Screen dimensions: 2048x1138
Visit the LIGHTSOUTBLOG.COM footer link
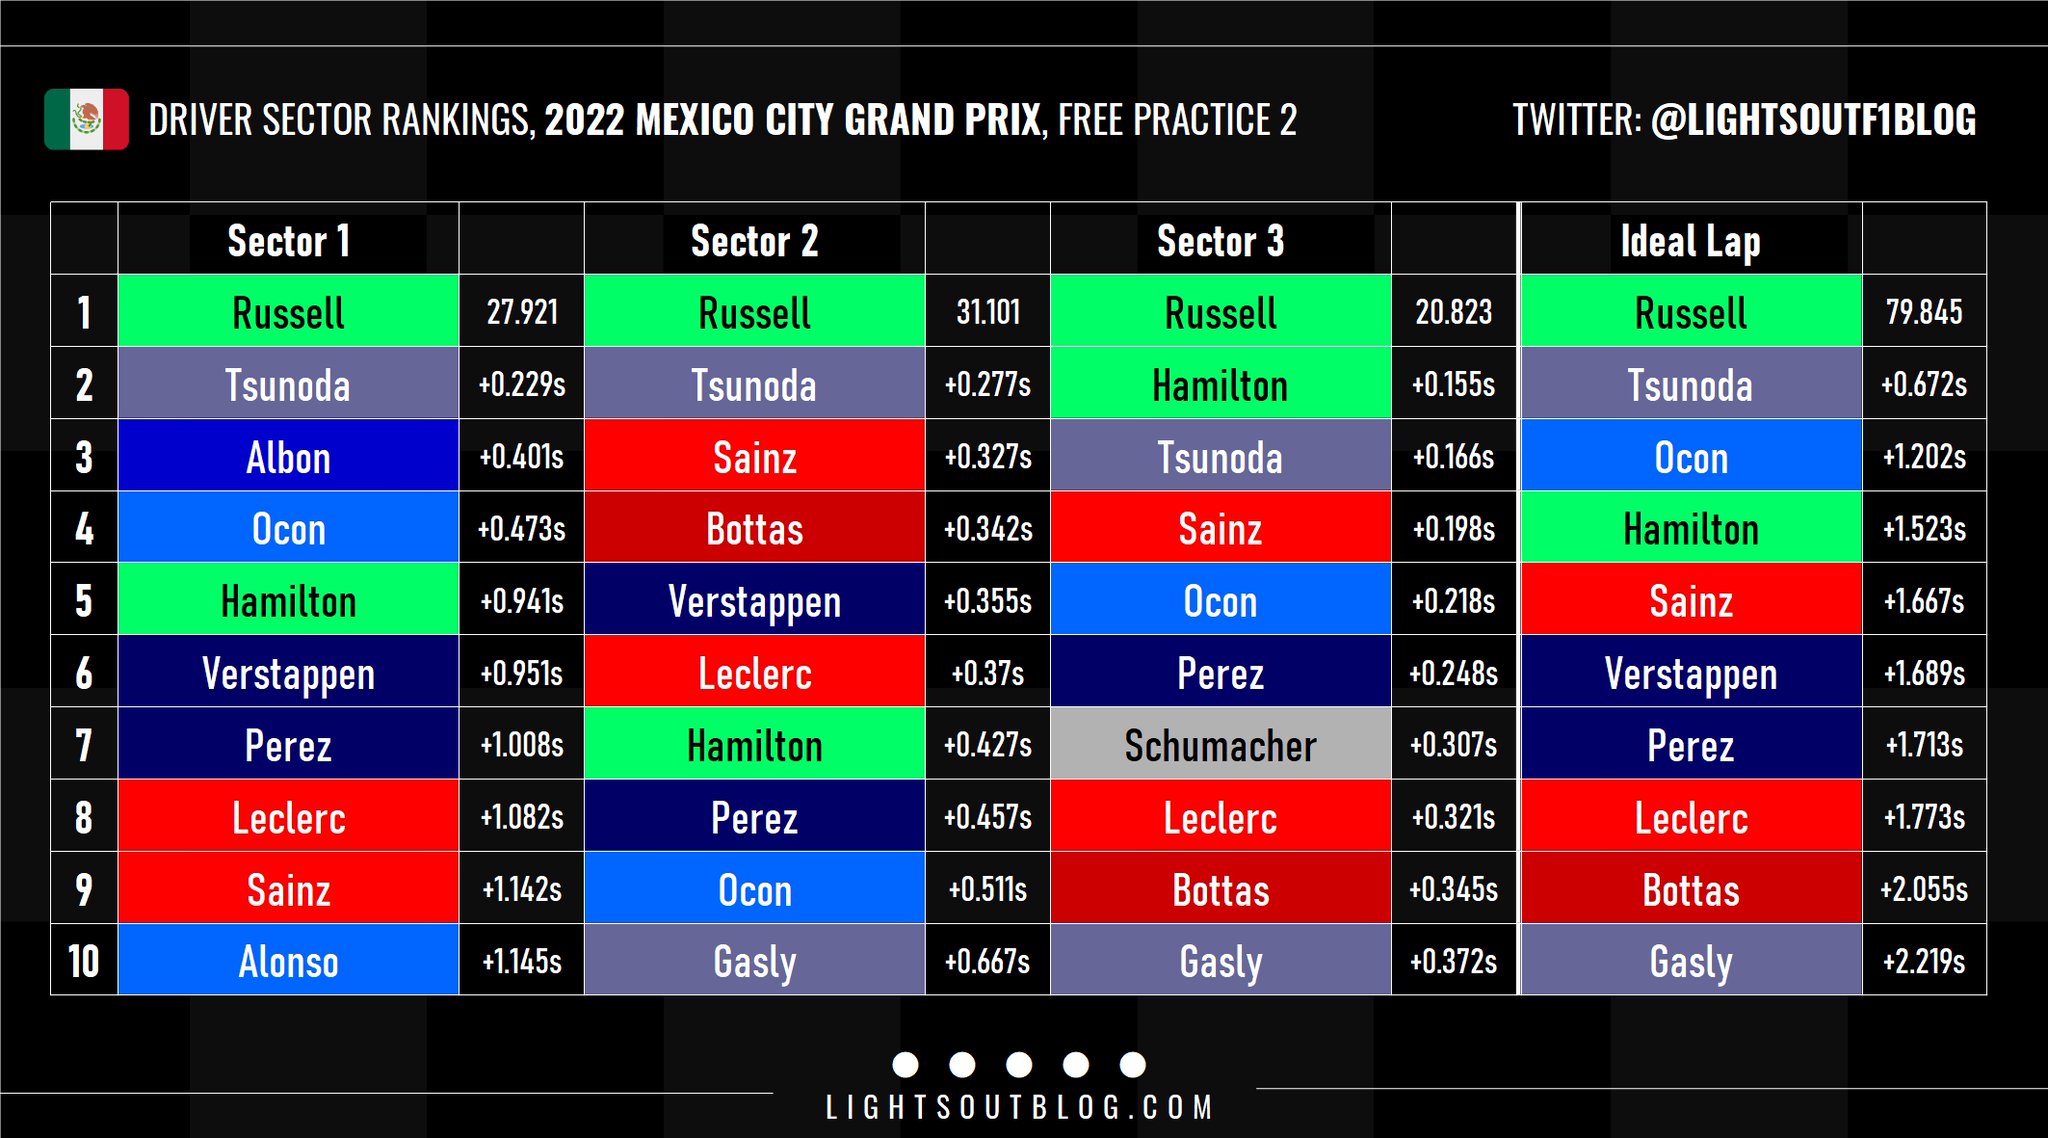click(1019, 1108)
